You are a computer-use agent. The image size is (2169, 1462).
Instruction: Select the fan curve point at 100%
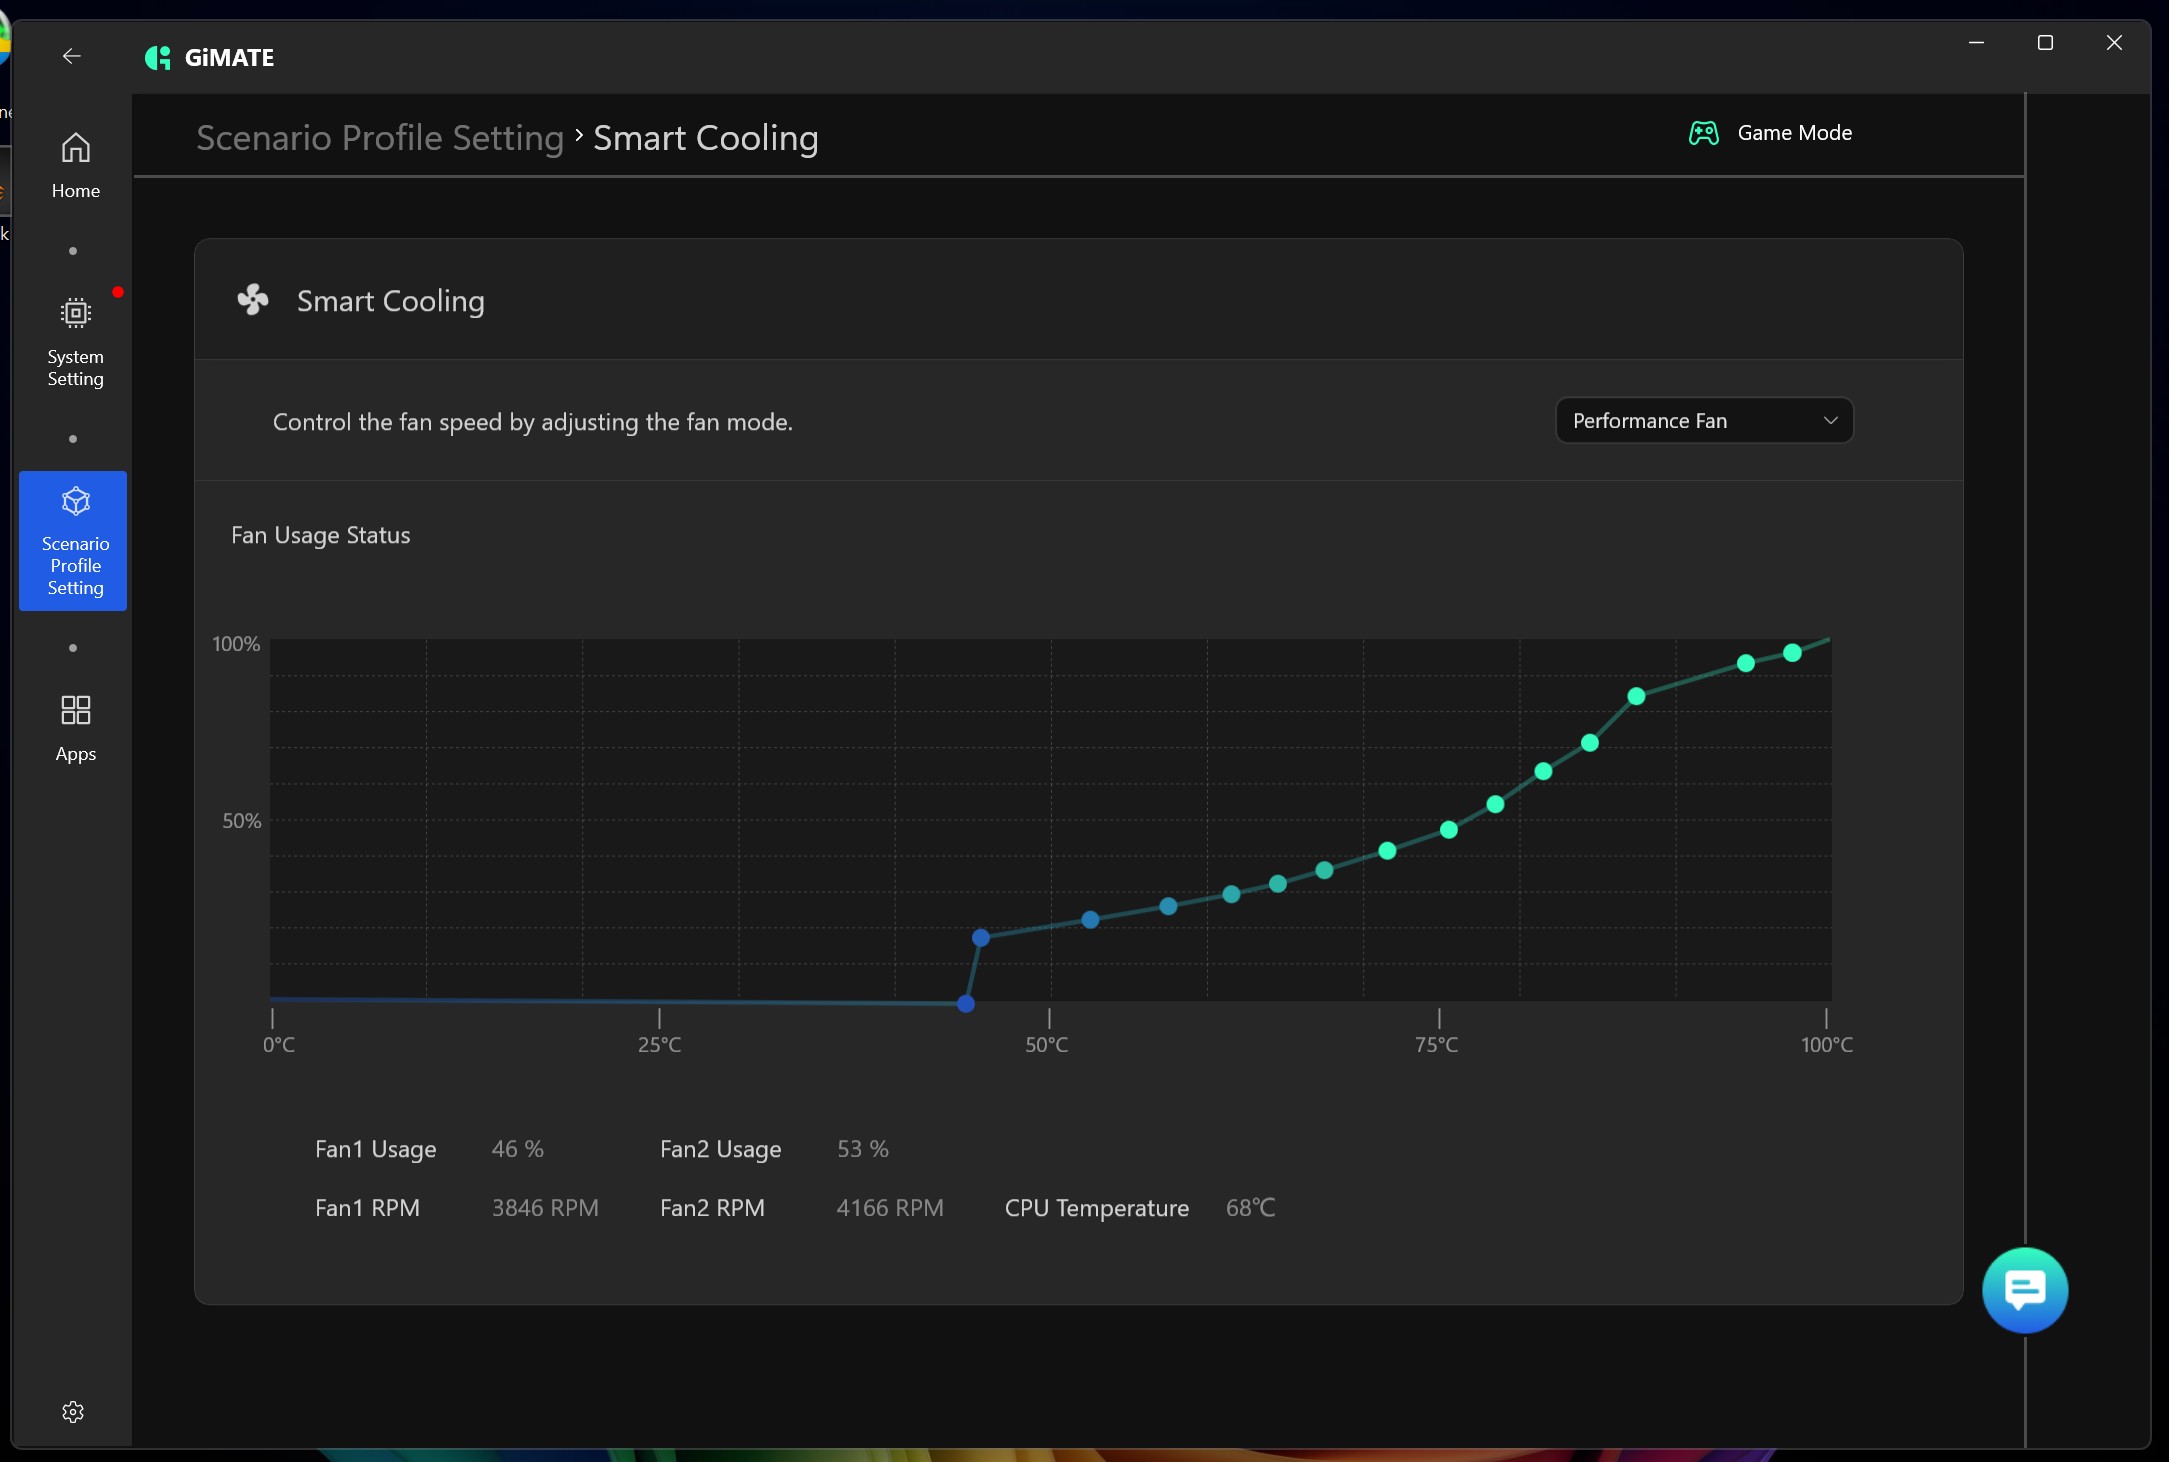click(x=1792, y=653)
